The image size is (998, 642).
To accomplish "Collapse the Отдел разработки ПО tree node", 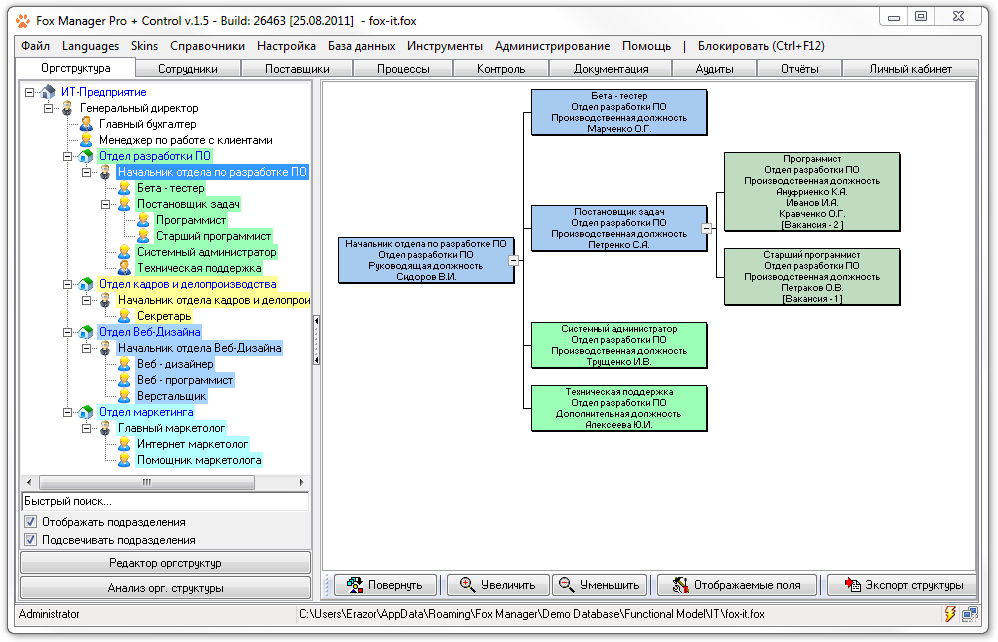I will tap(67, 157).
